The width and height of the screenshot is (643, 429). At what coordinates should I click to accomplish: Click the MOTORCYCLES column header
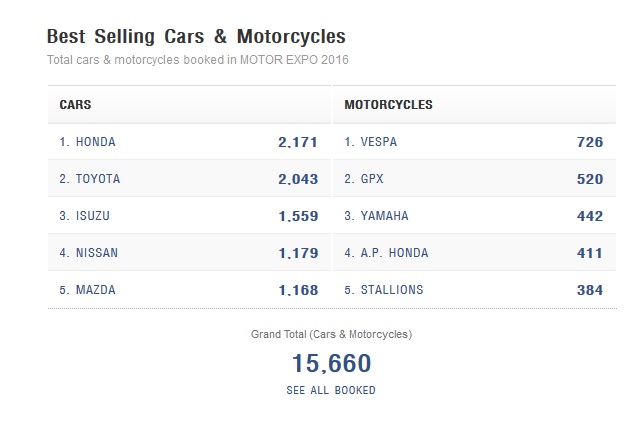click(x=388, y=104)
